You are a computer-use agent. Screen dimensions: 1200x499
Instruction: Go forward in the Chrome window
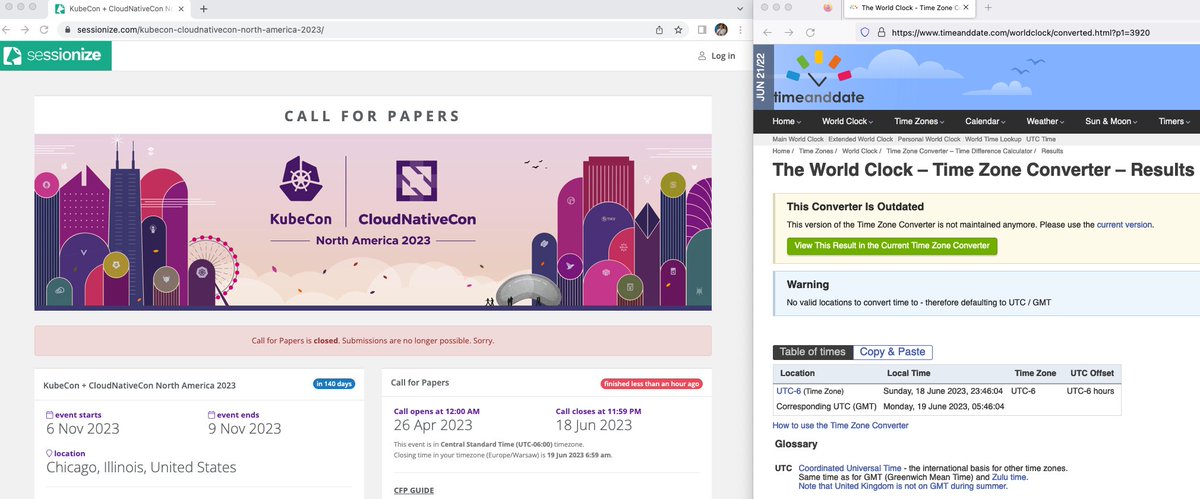click(x=26, y=29)
